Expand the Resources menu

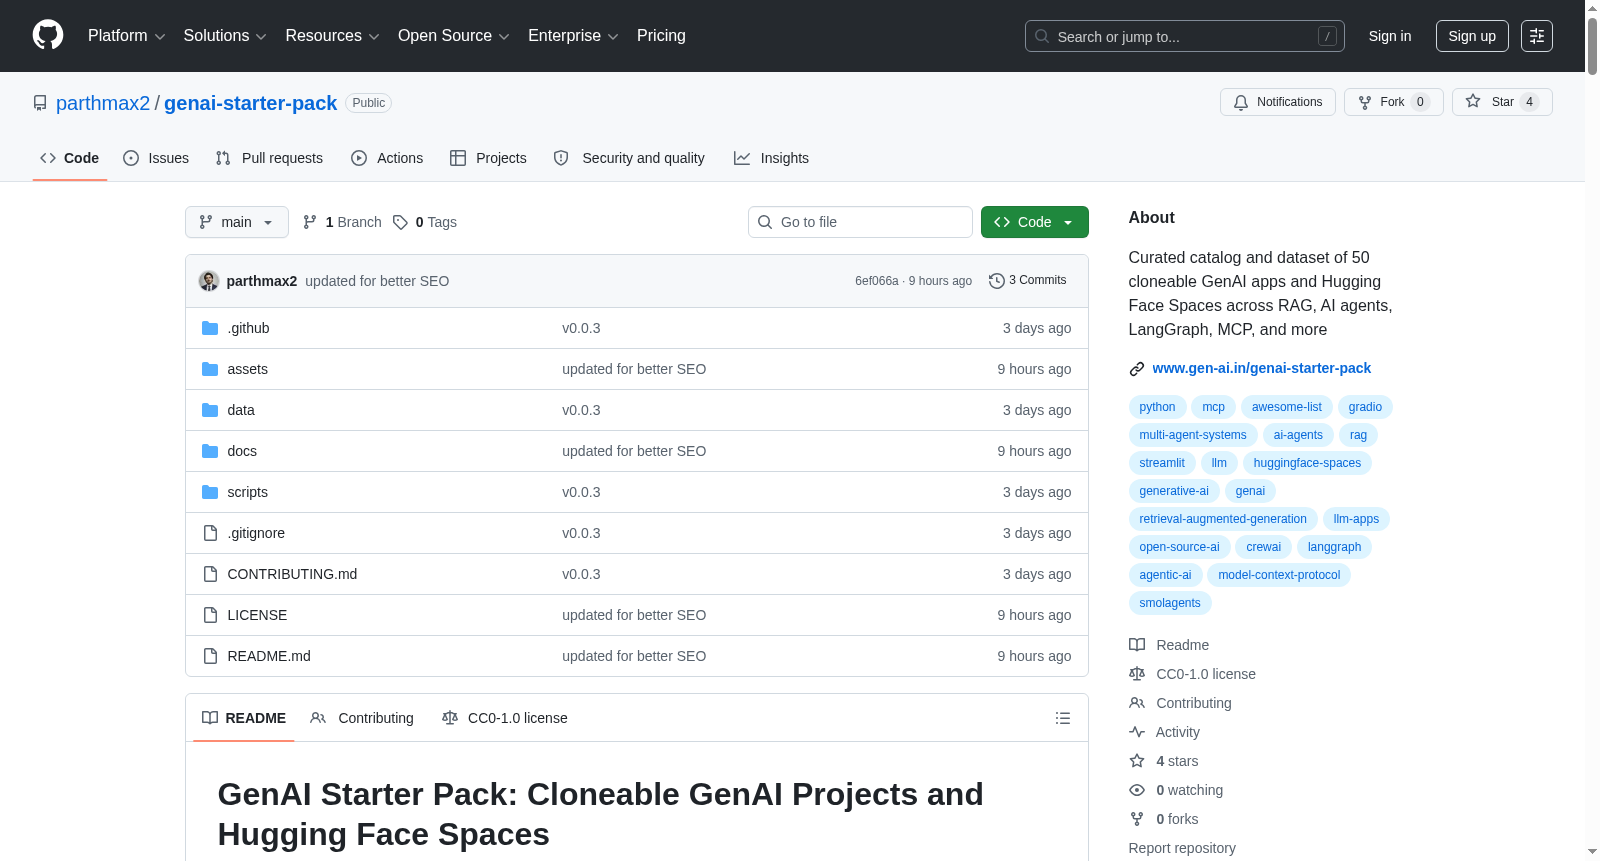[x=333, y=36]
